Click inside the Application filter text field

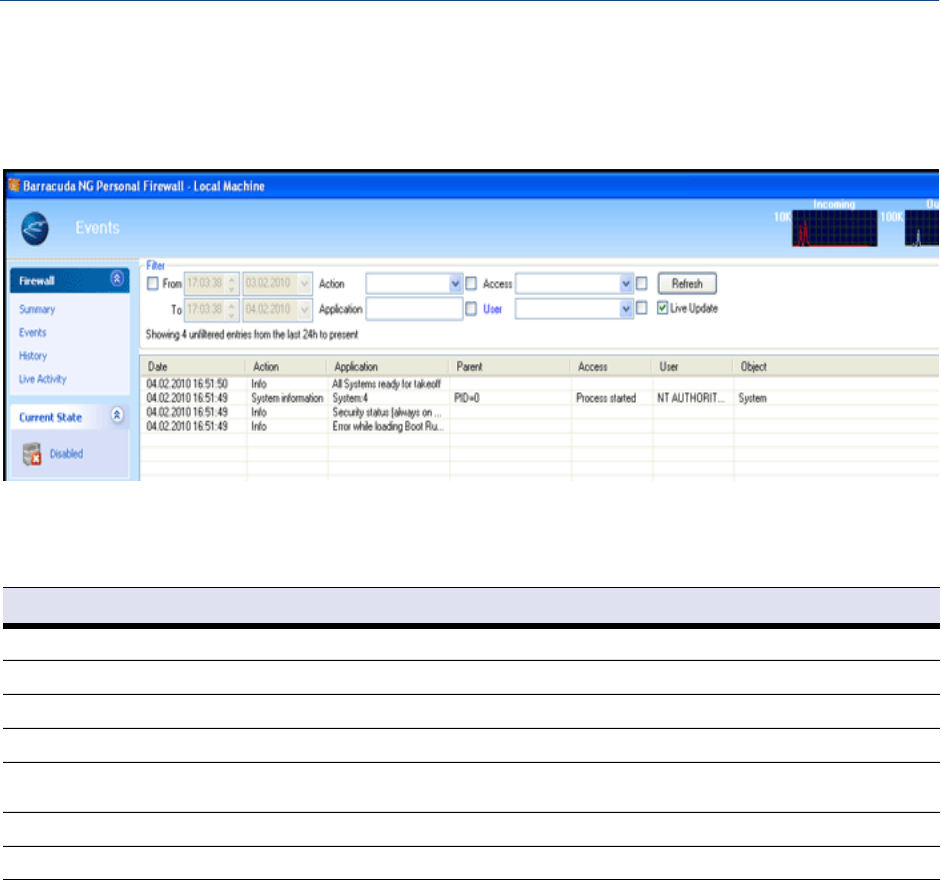414,309
